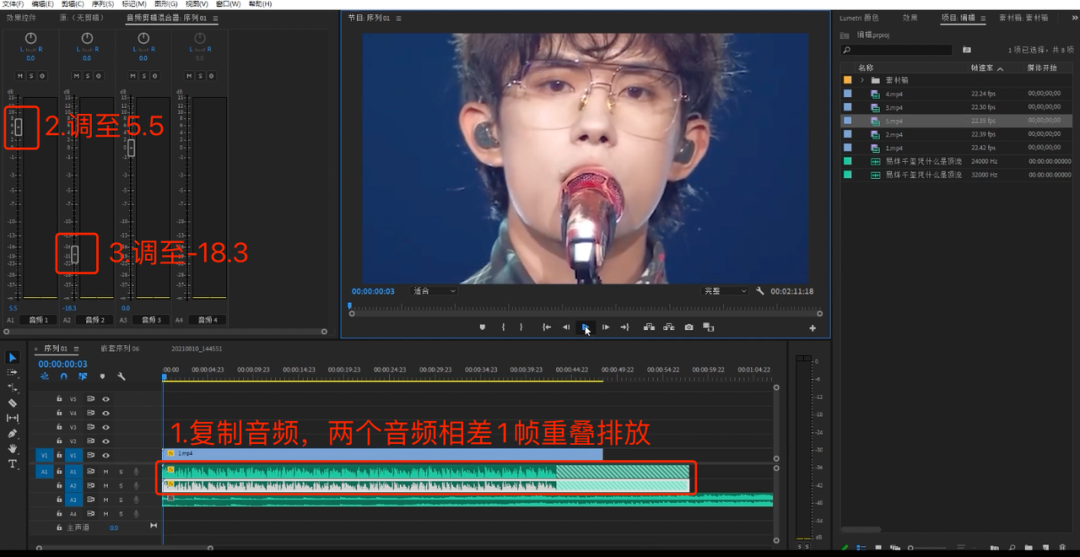Open timeline display settings wrench

point(121,377)
